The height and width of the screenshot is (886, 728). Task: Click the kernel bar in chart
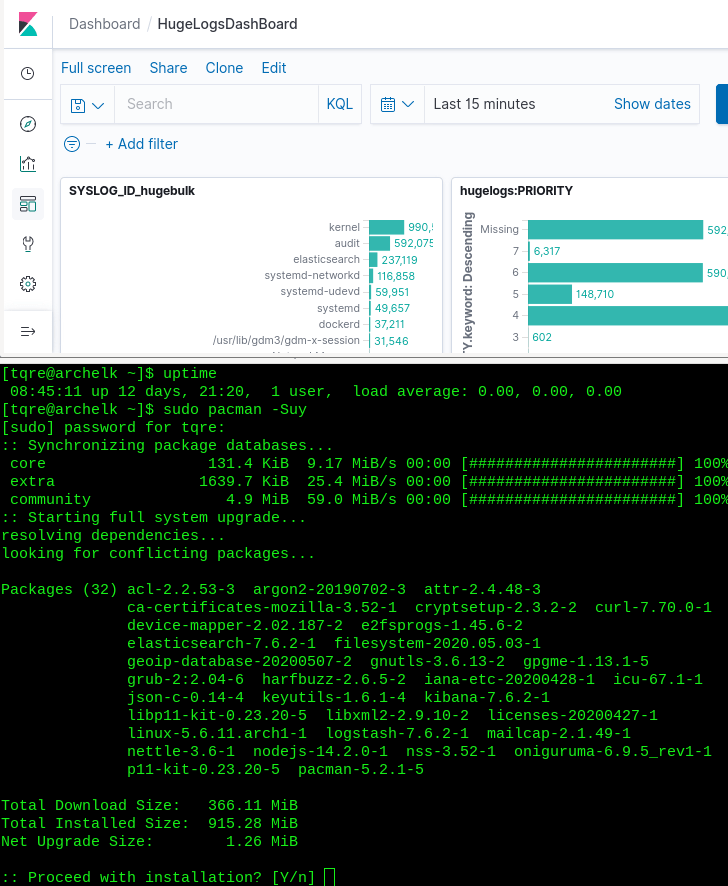pos(387,227)
